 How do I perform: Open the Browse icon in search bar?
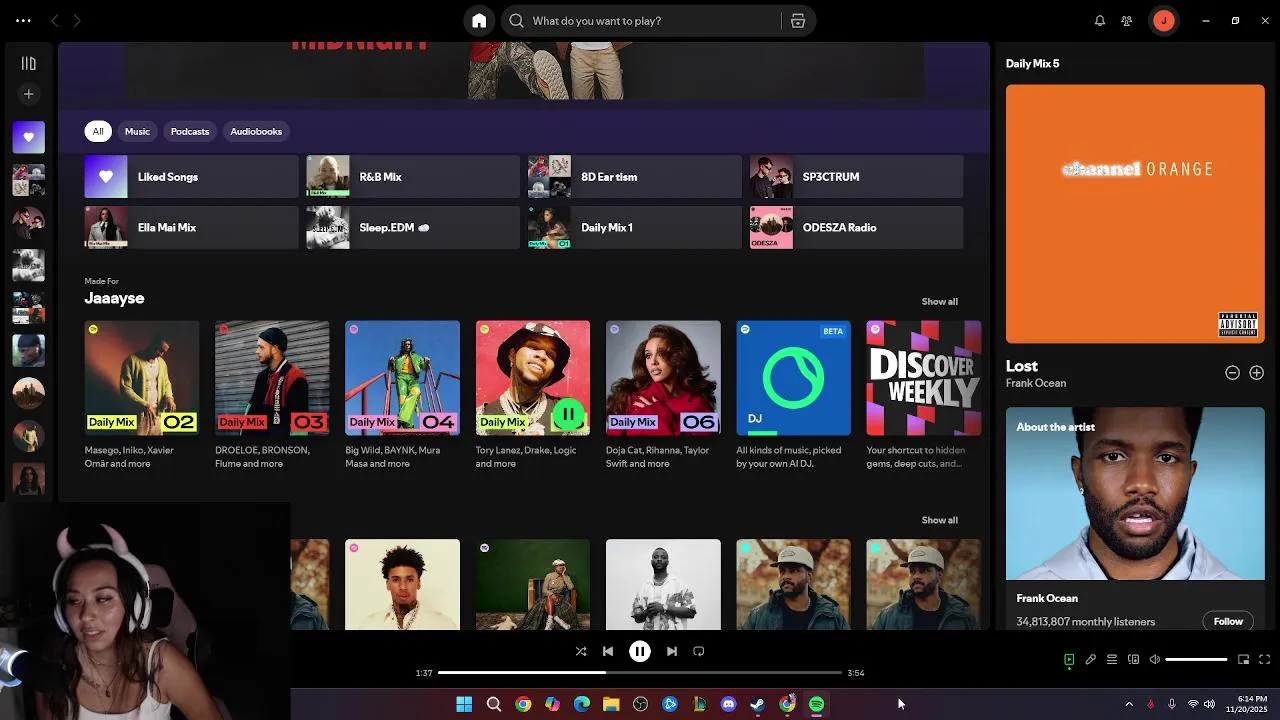point(798,21)
